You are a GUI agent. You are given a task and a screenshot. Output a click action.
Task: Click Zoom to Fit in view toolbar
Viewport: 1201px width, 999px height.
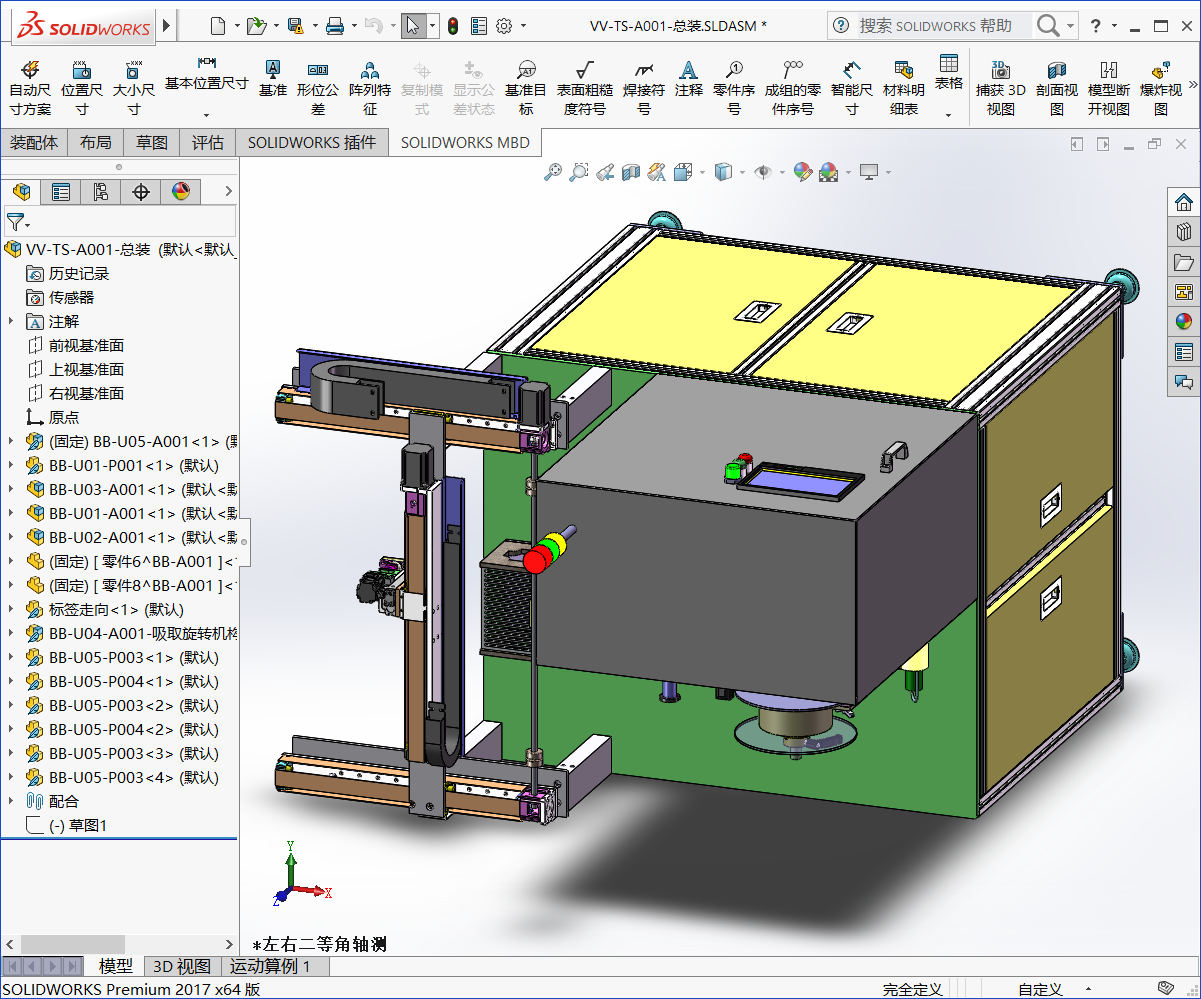[553, 172]
